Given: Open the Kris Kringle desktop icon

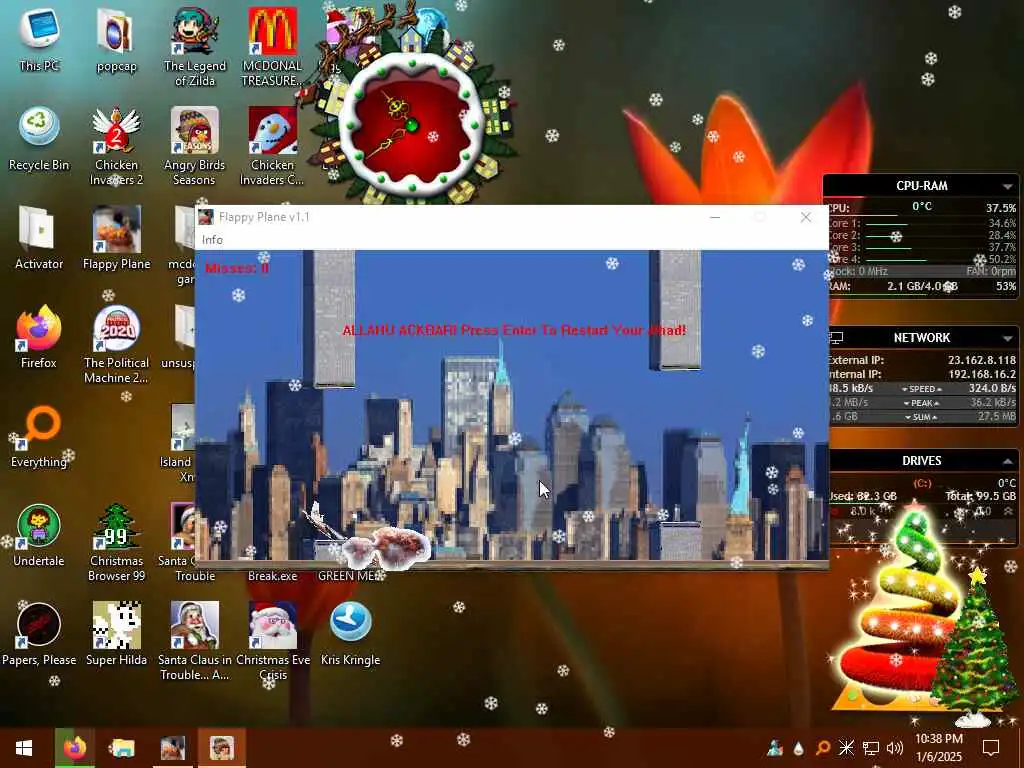Looking at the screenshot, I should 351,635.
